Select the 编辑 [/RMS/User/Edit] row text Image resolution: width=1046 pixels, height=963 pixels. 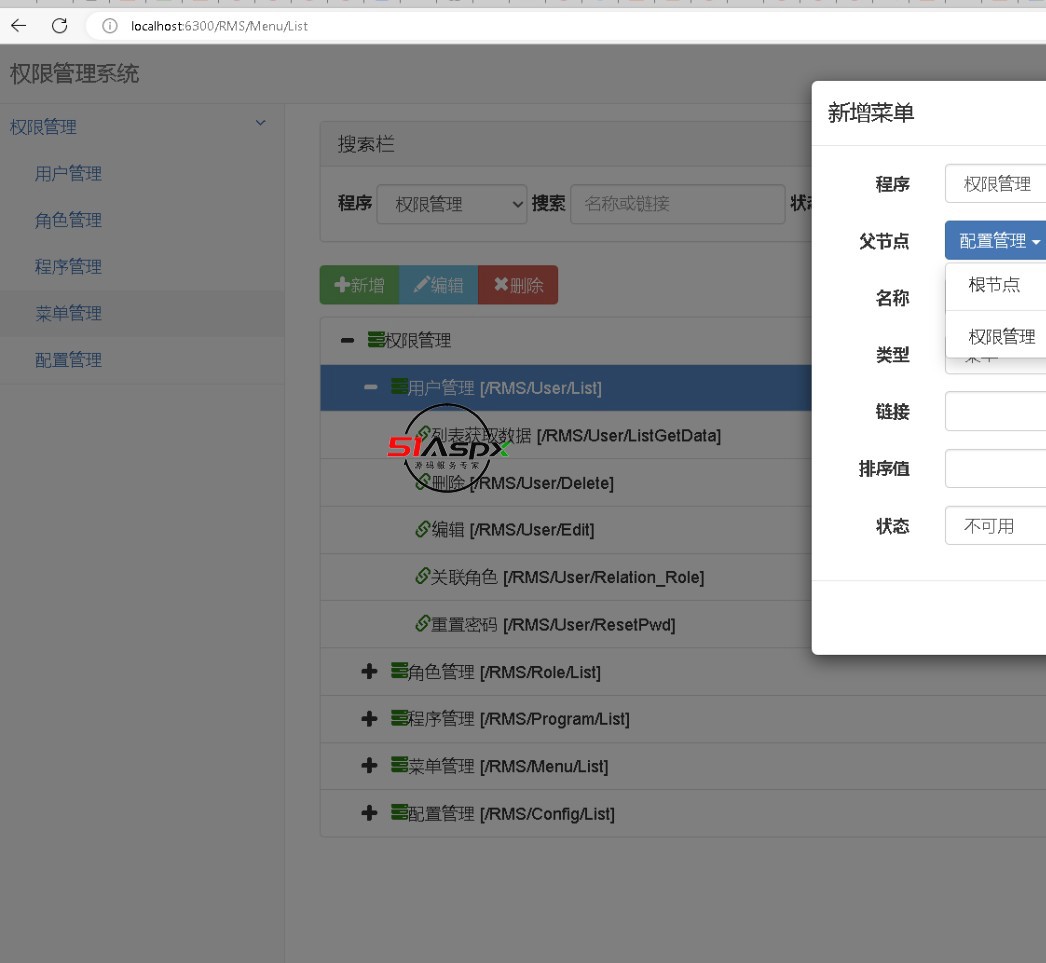coord(513,530)
